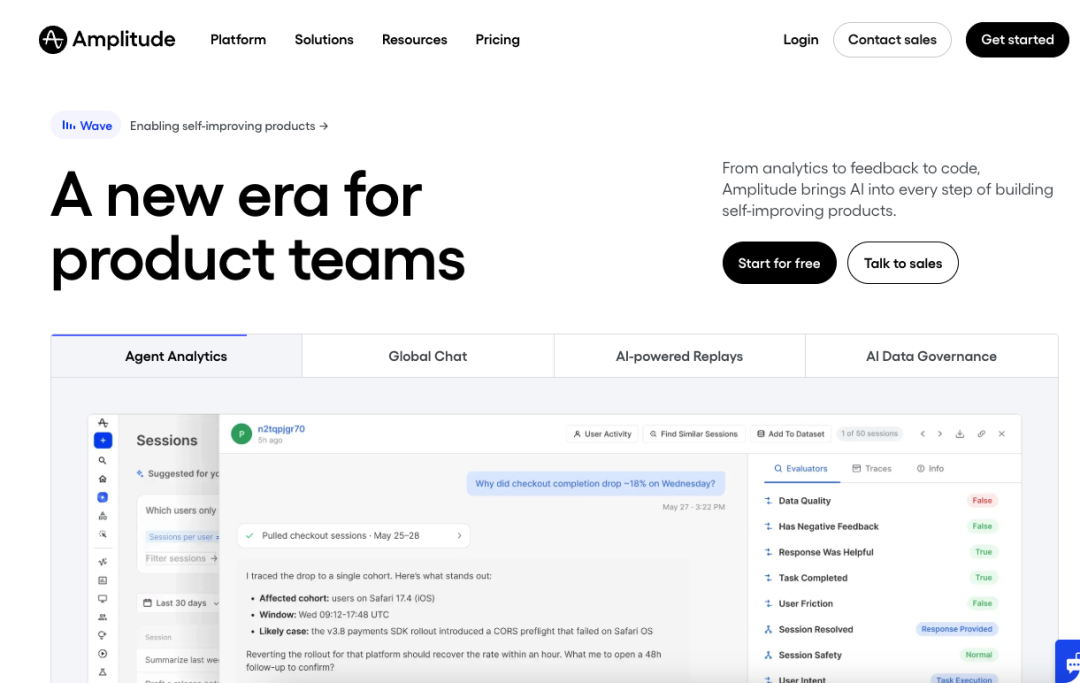Switch to the Global Chat tab
Screen dimensions: 1080x683
428,356
